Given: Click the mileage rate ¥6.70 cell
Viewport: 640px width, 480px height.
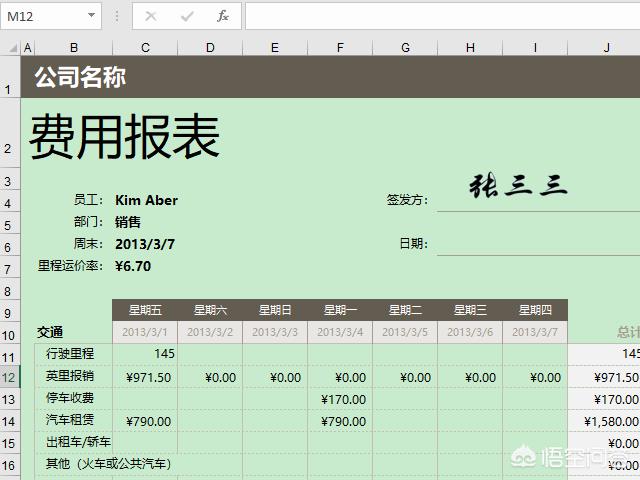Looking at the screenshot, I should pos(133,266).
